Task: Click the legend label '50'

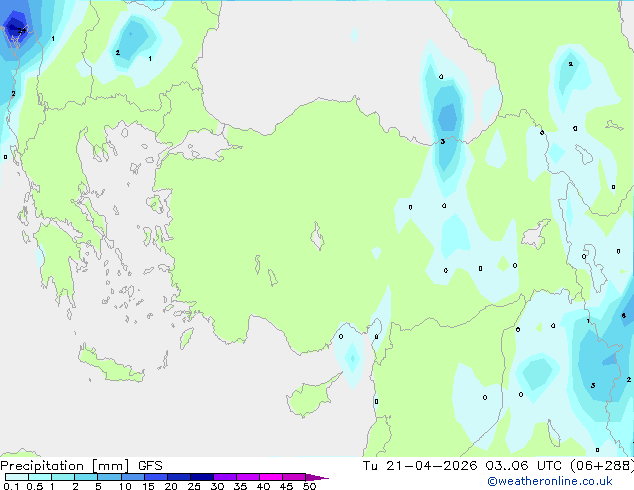Action: 309,486
